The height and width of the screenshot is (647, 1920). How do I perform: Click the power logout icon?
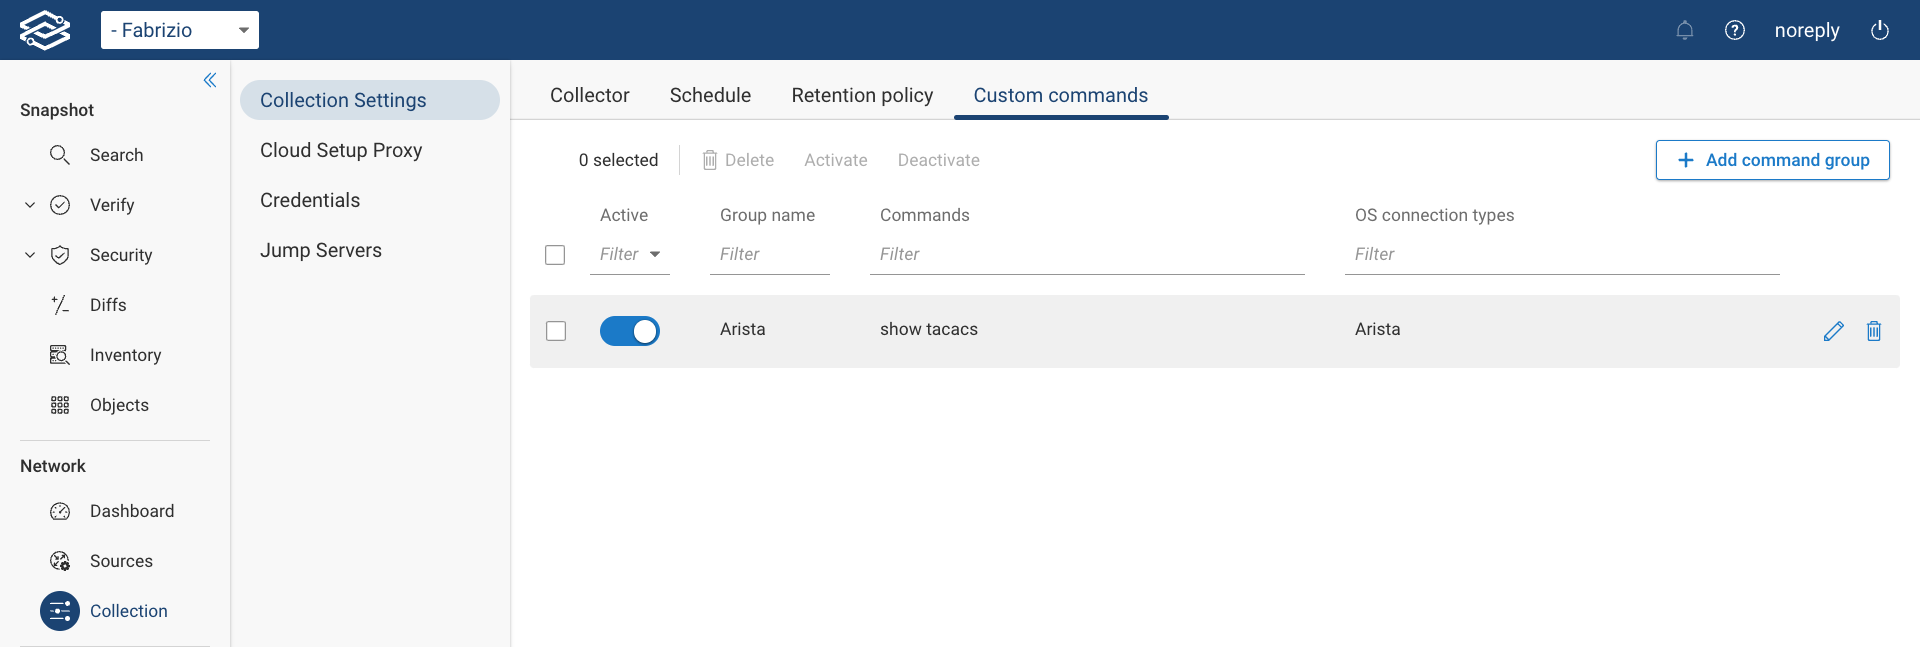click(1880, 30)
